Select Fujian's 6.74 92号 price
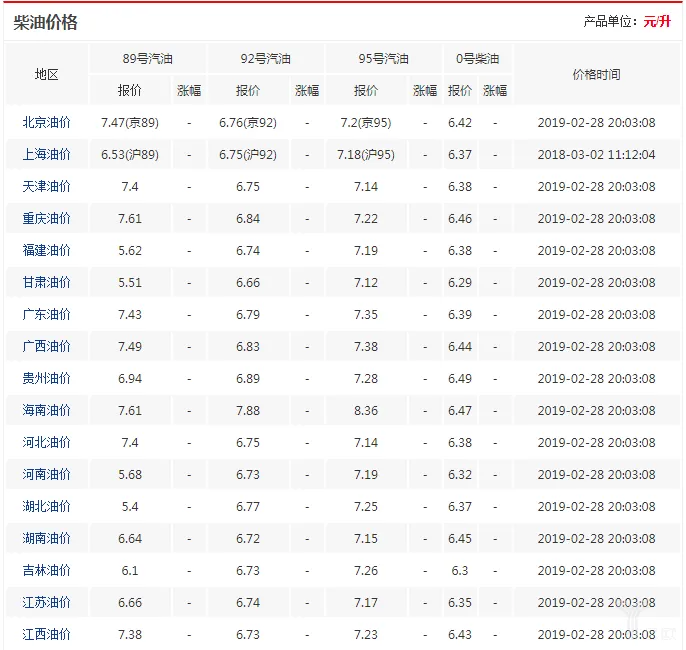Viewport: 686px width, 650px height. click(x=248, y=250)
